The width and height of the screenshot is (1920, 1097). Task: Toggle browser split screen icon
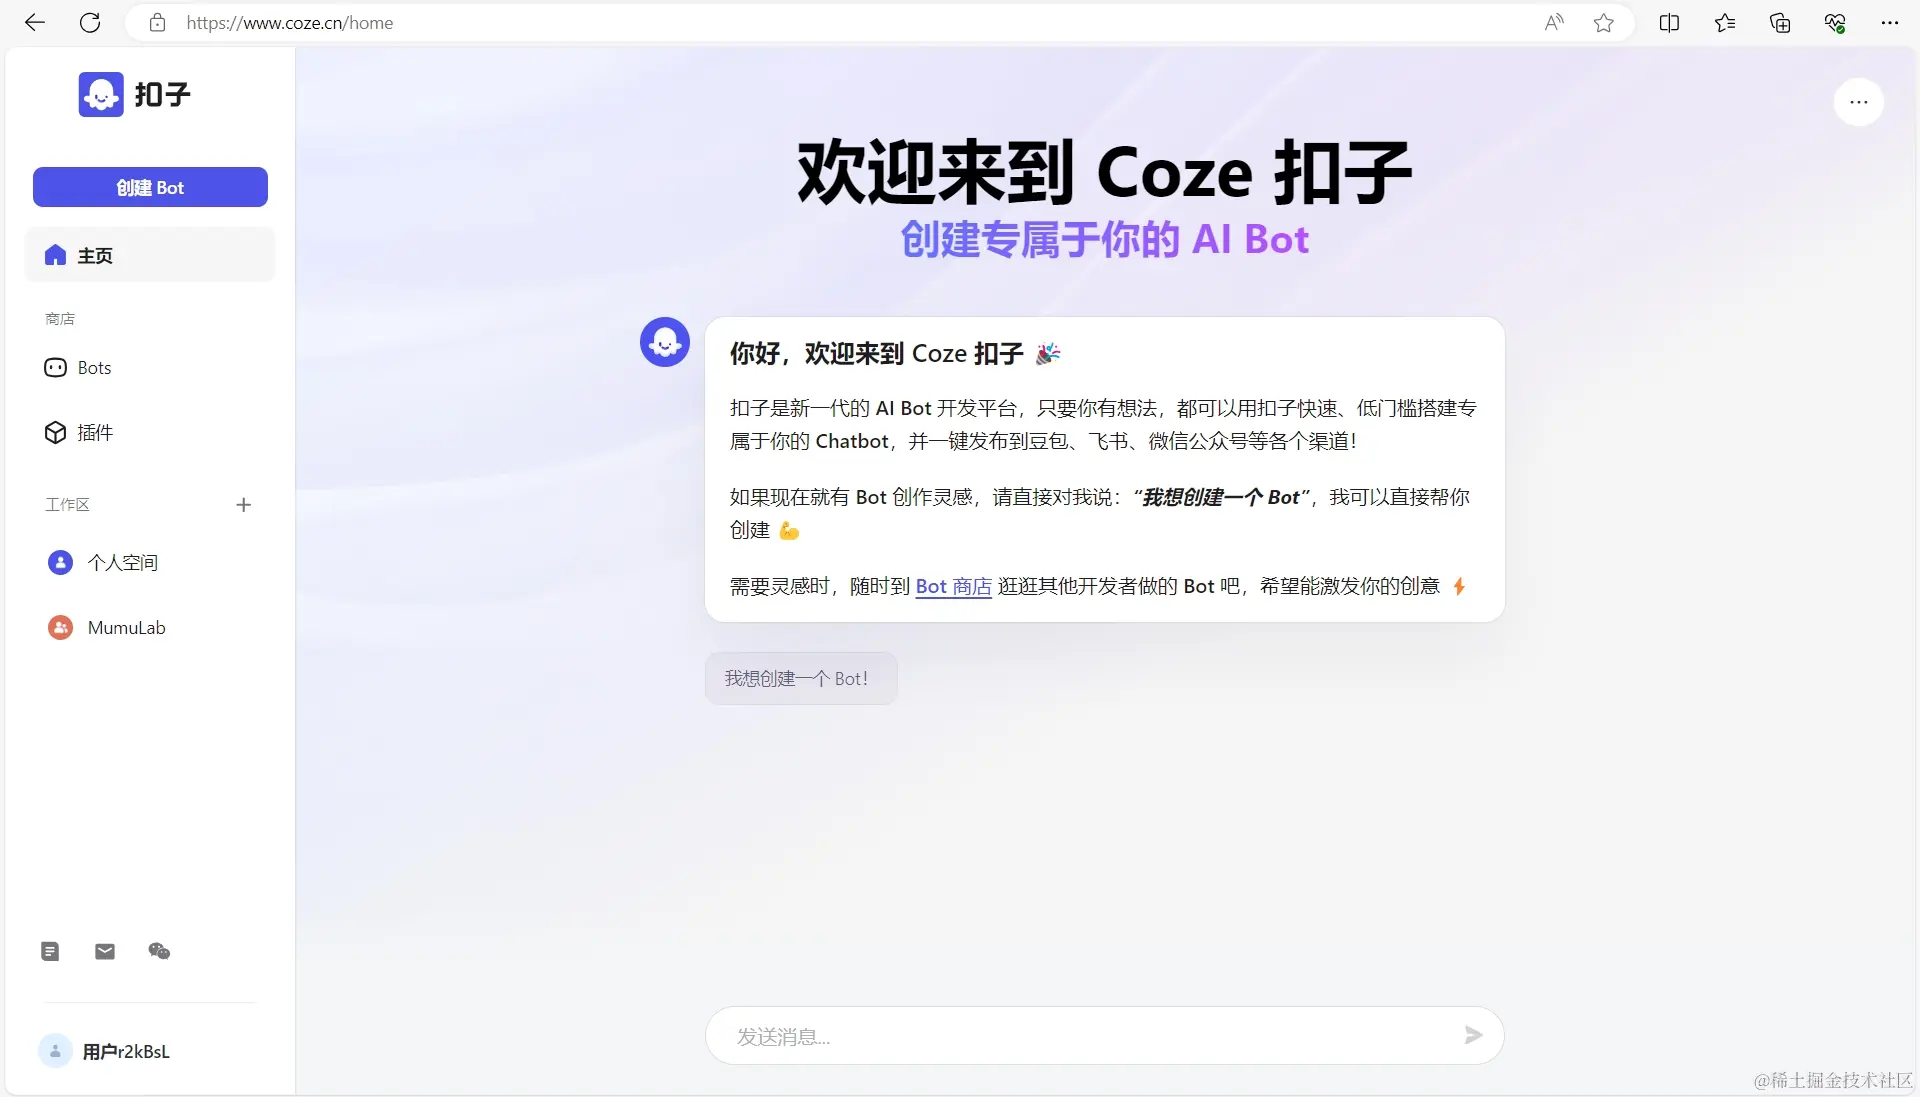(1669, 22)
